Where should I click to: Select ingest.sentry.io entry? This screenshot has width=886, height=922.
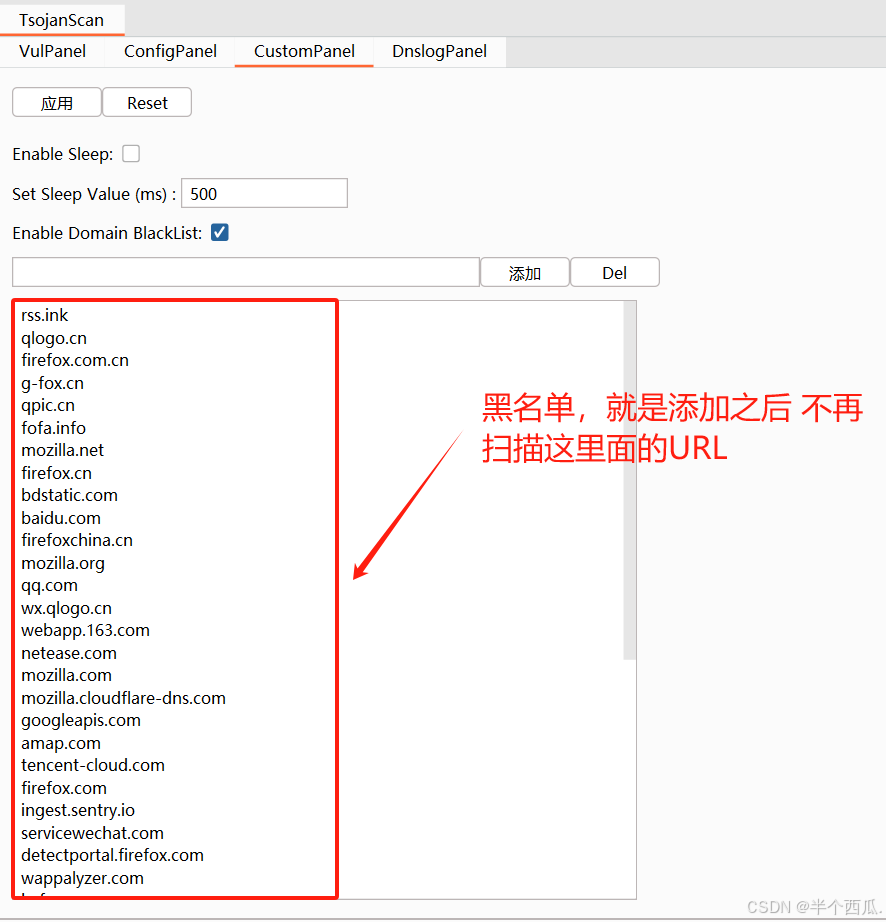tap(78, 810)
